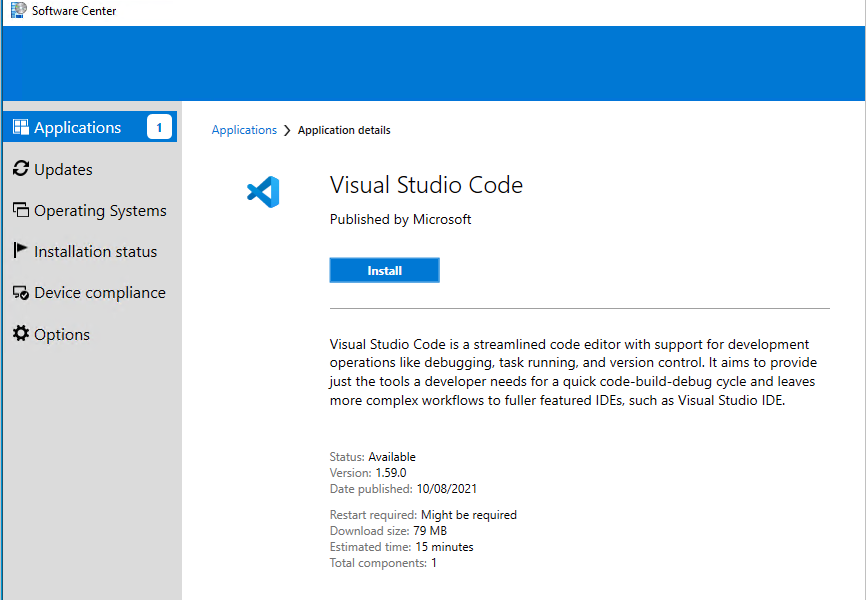866x600 pixels.
Task: Click the Application details breadcrumb
Action: 344,129
